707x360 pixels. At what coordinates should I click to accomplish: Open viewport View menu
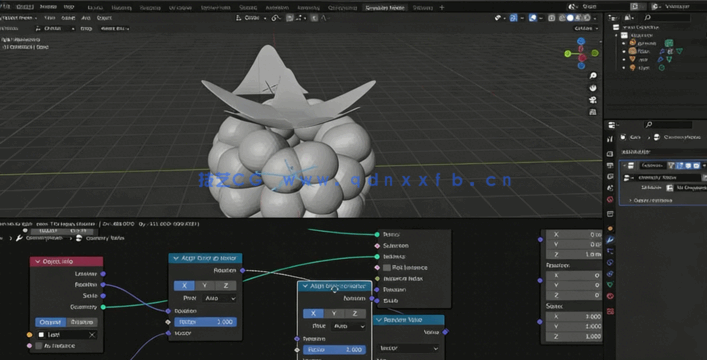pyautogui.click(x=50, y=18)
